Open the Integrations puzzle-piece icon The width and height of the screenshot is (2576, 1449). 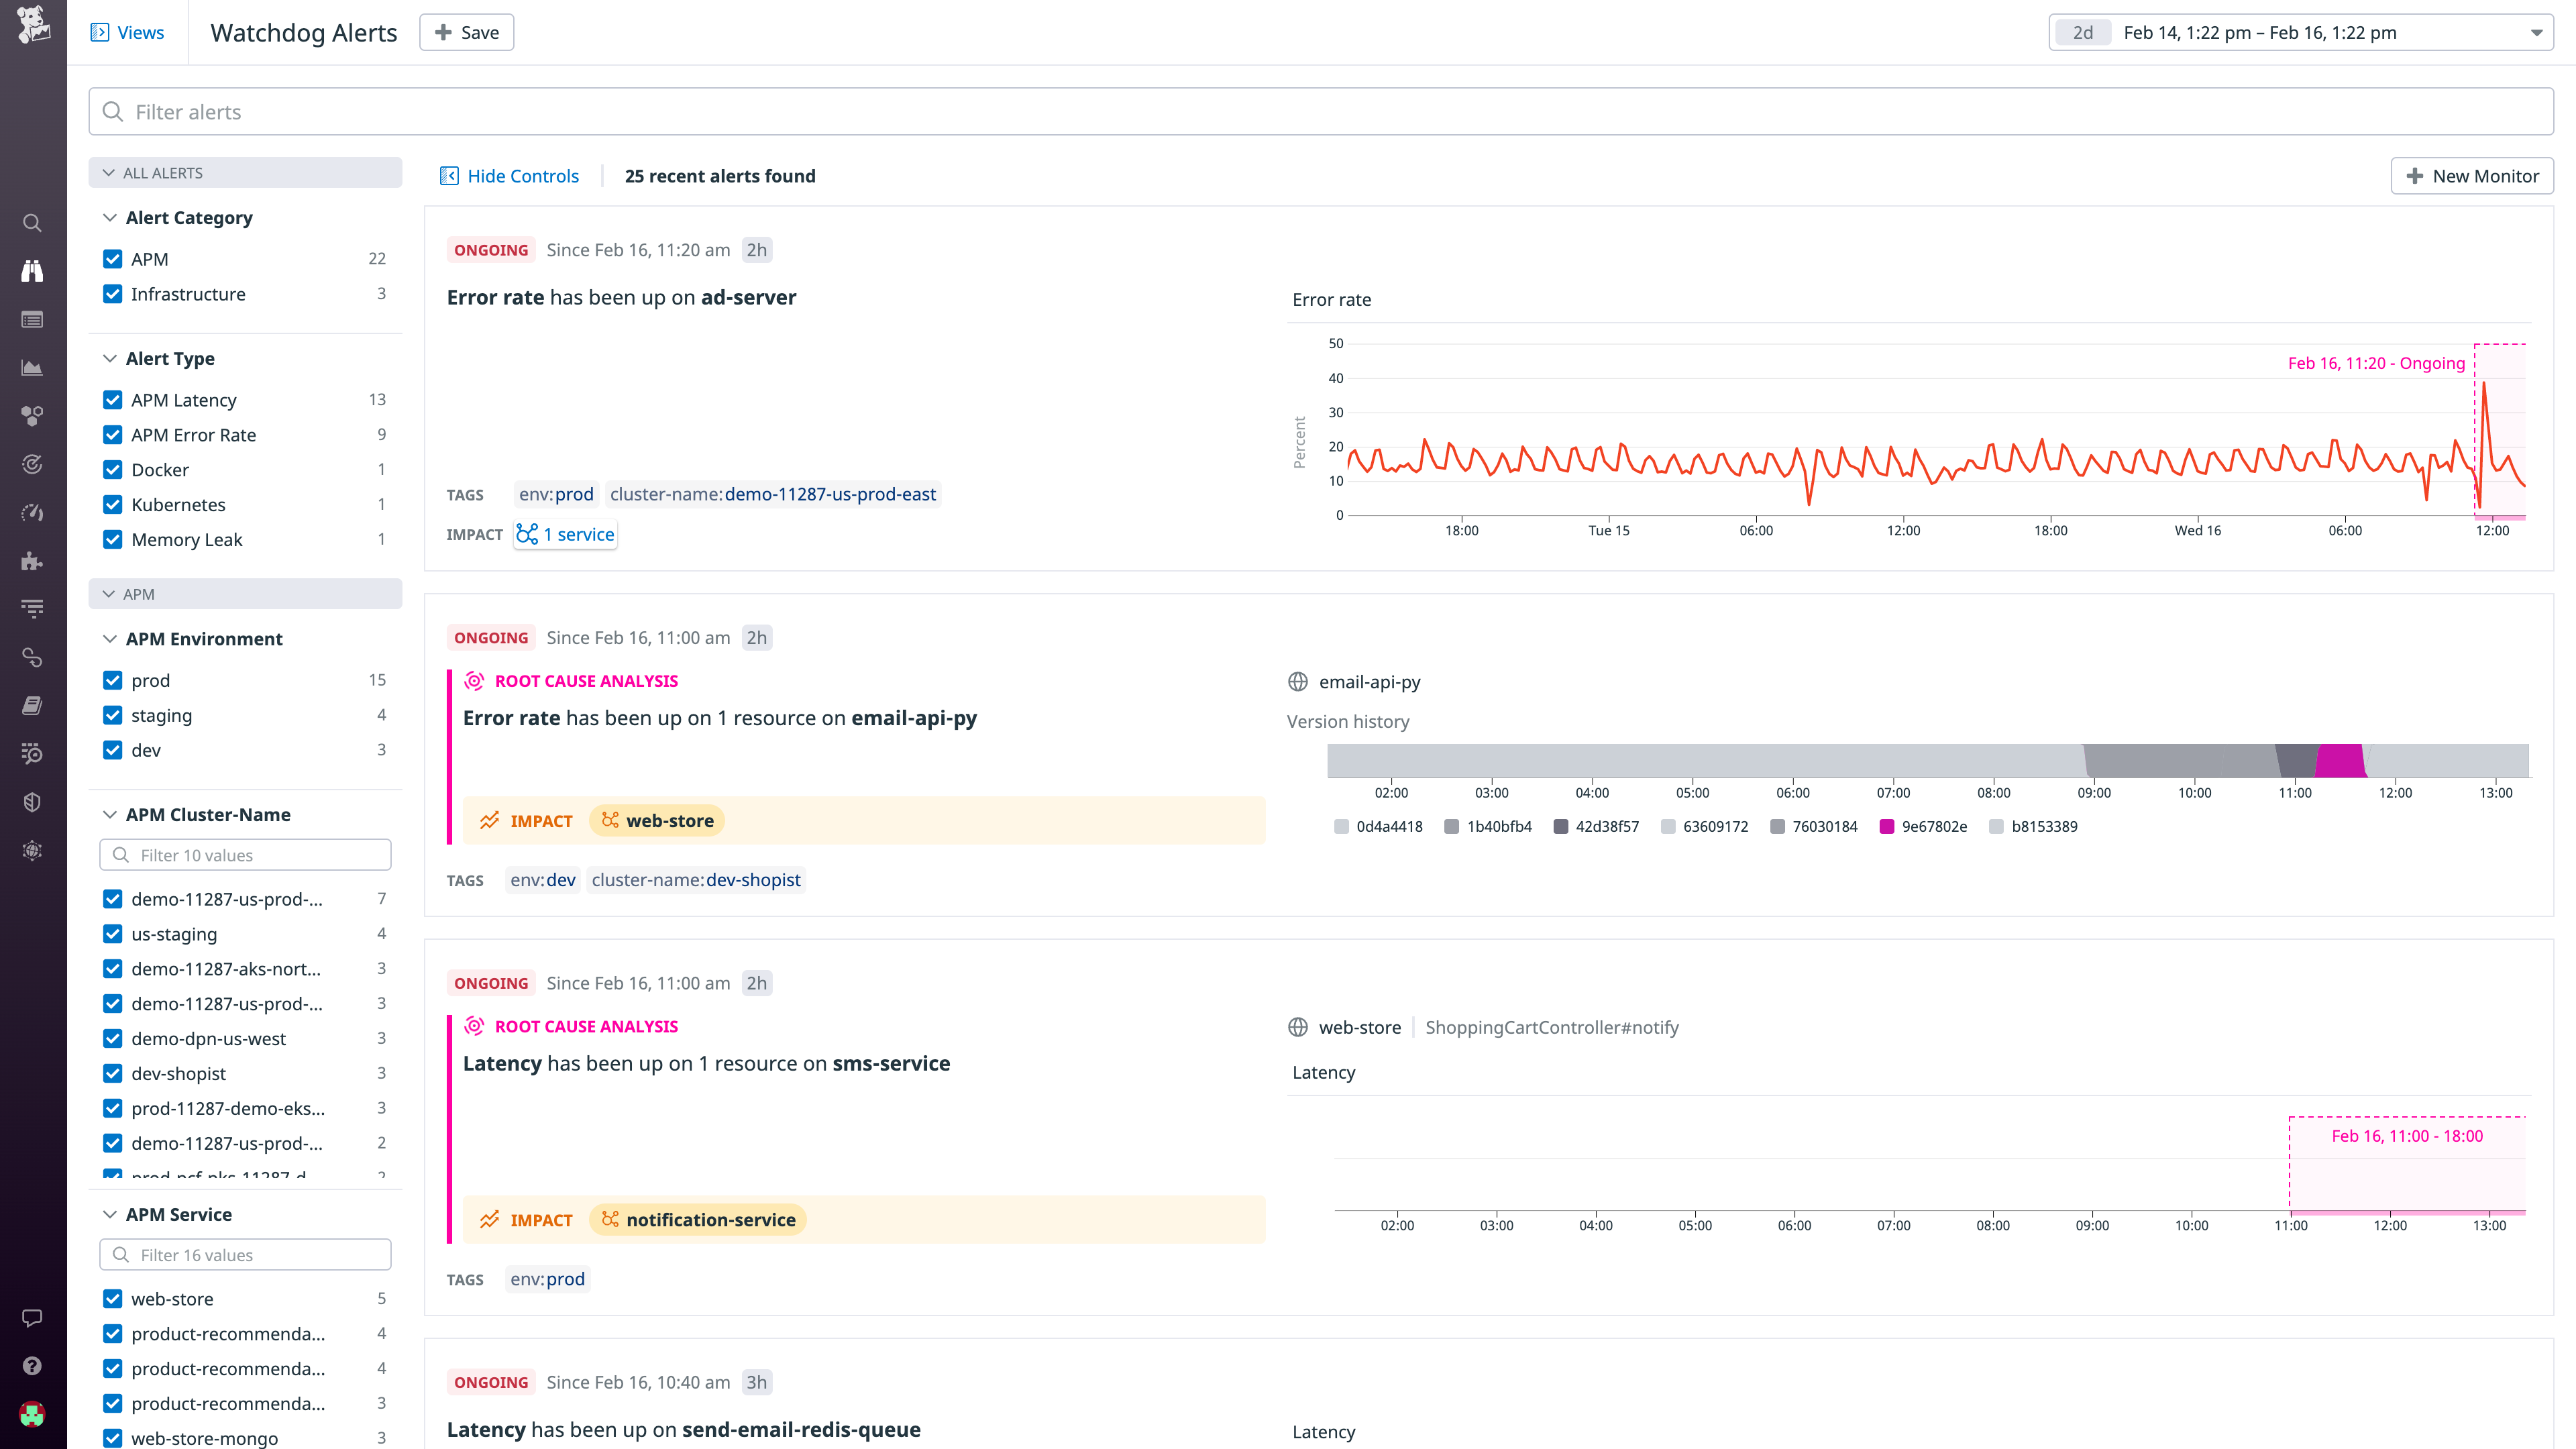point(32,561)
